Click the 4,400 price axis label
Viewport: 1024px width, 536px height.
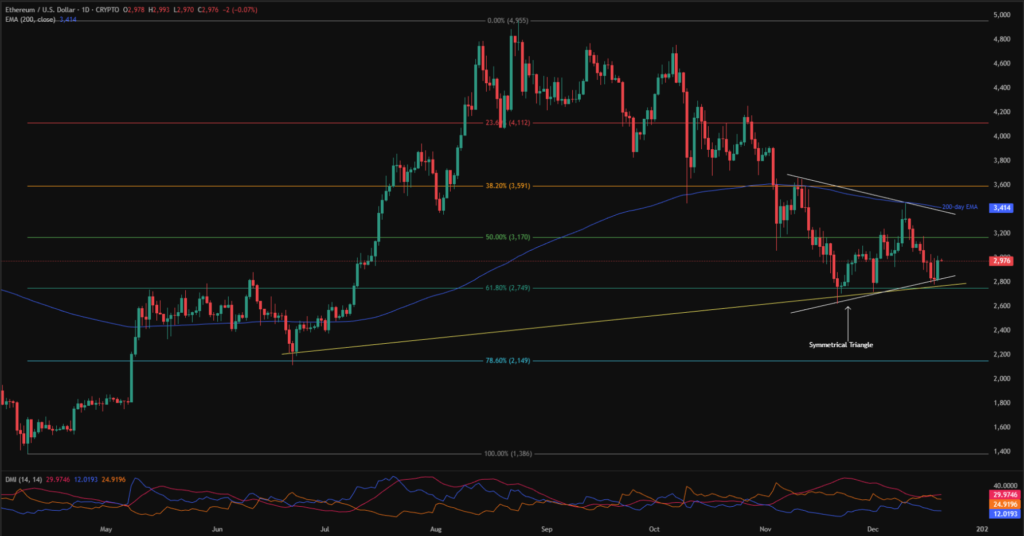1002,88
